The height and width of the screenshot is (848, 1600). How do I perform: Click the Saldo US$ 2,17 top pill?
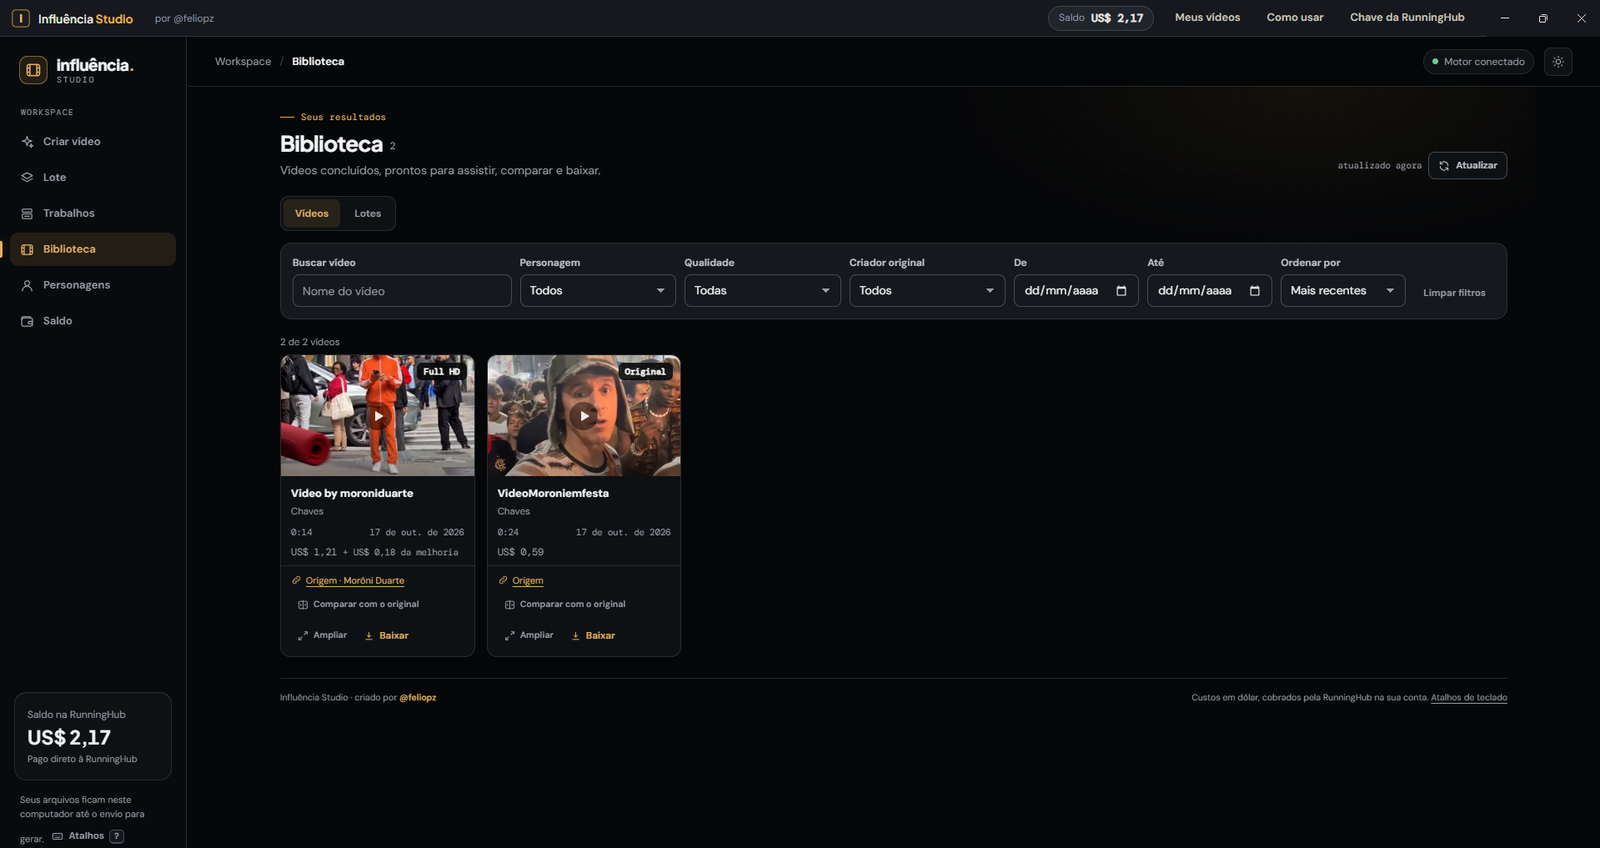click(x=1101, y=18)
